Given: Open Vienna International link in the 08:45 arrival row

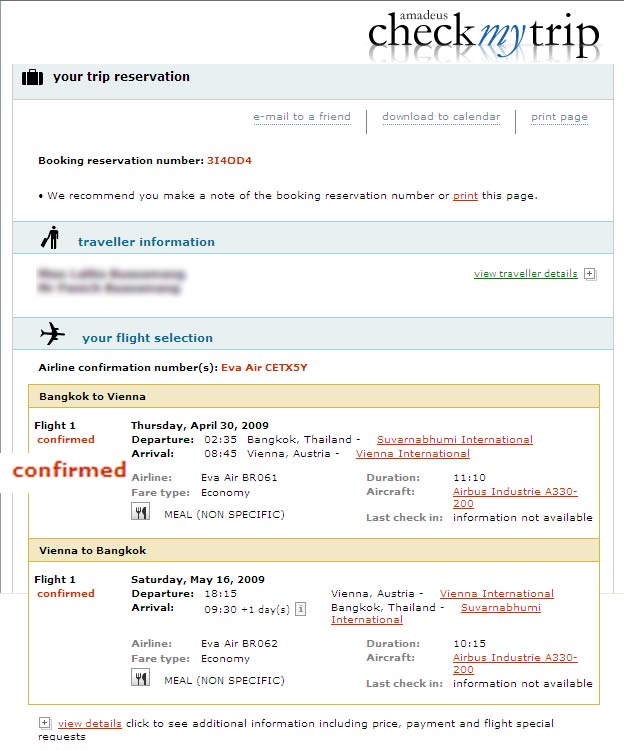Looking at the screenshot, I should click(x=413, y=453).
